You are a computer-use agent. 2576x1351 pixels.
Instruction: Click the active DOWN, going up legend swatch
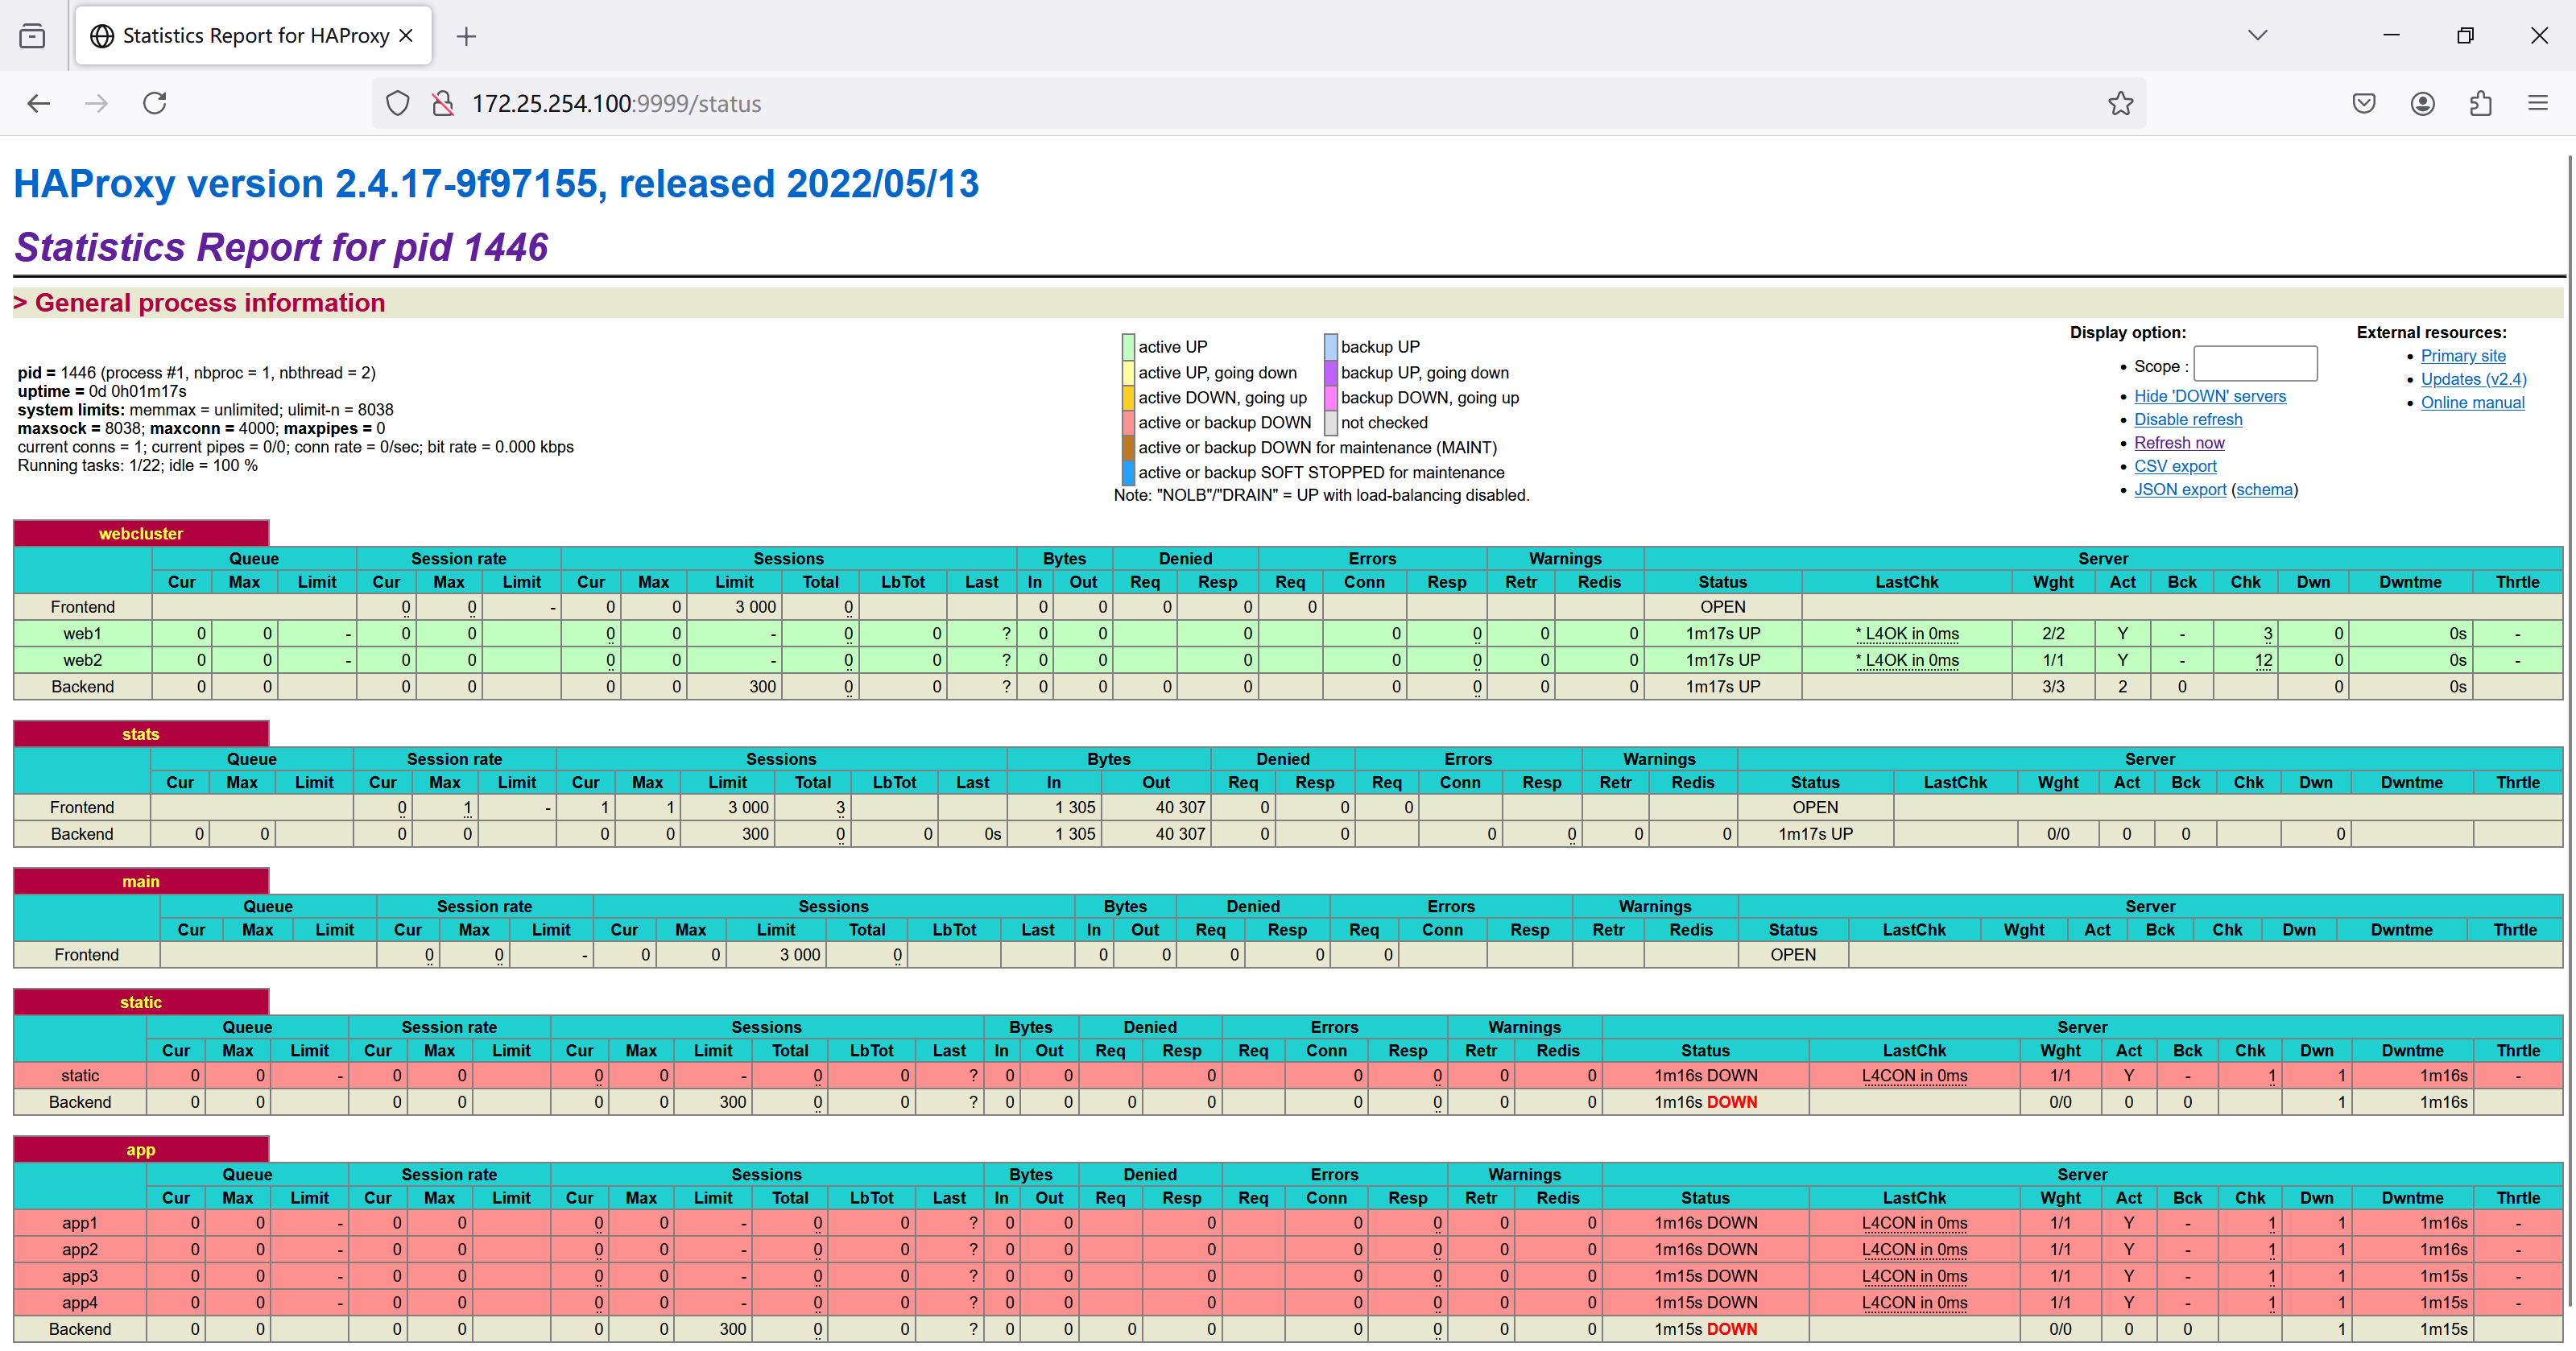point(1128,397)
